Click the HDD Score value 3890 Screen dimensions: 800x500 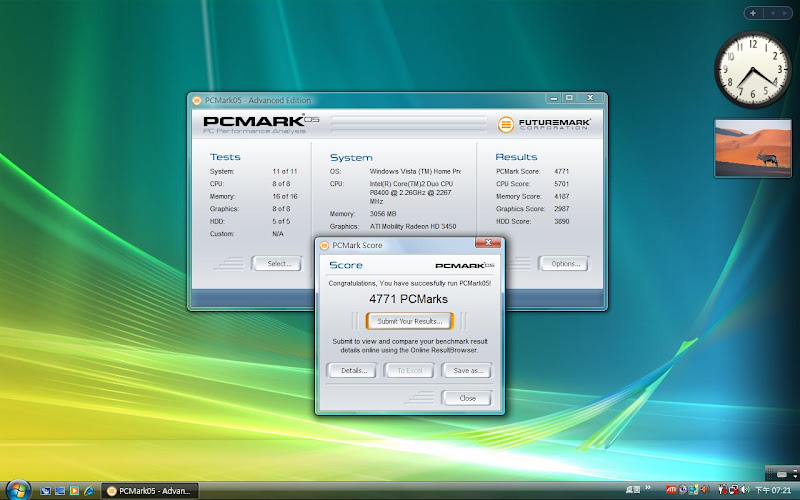tap(562, 221)
